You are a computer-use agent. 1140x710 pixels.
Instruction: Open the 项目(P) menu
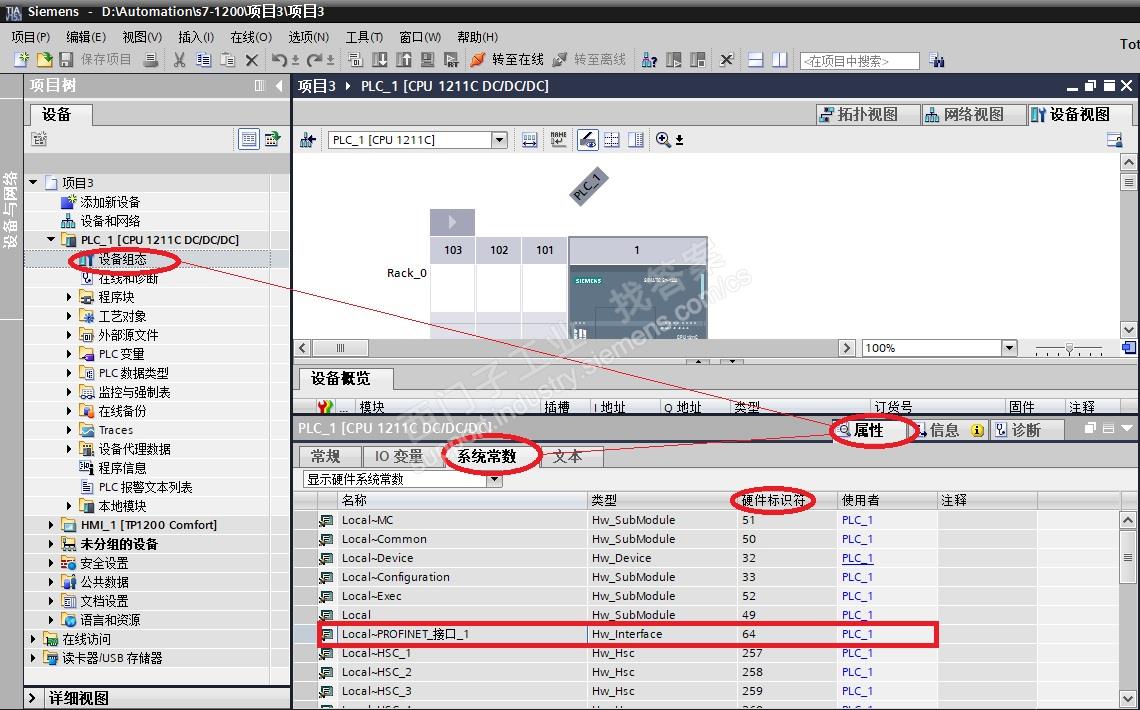(31, 36)
